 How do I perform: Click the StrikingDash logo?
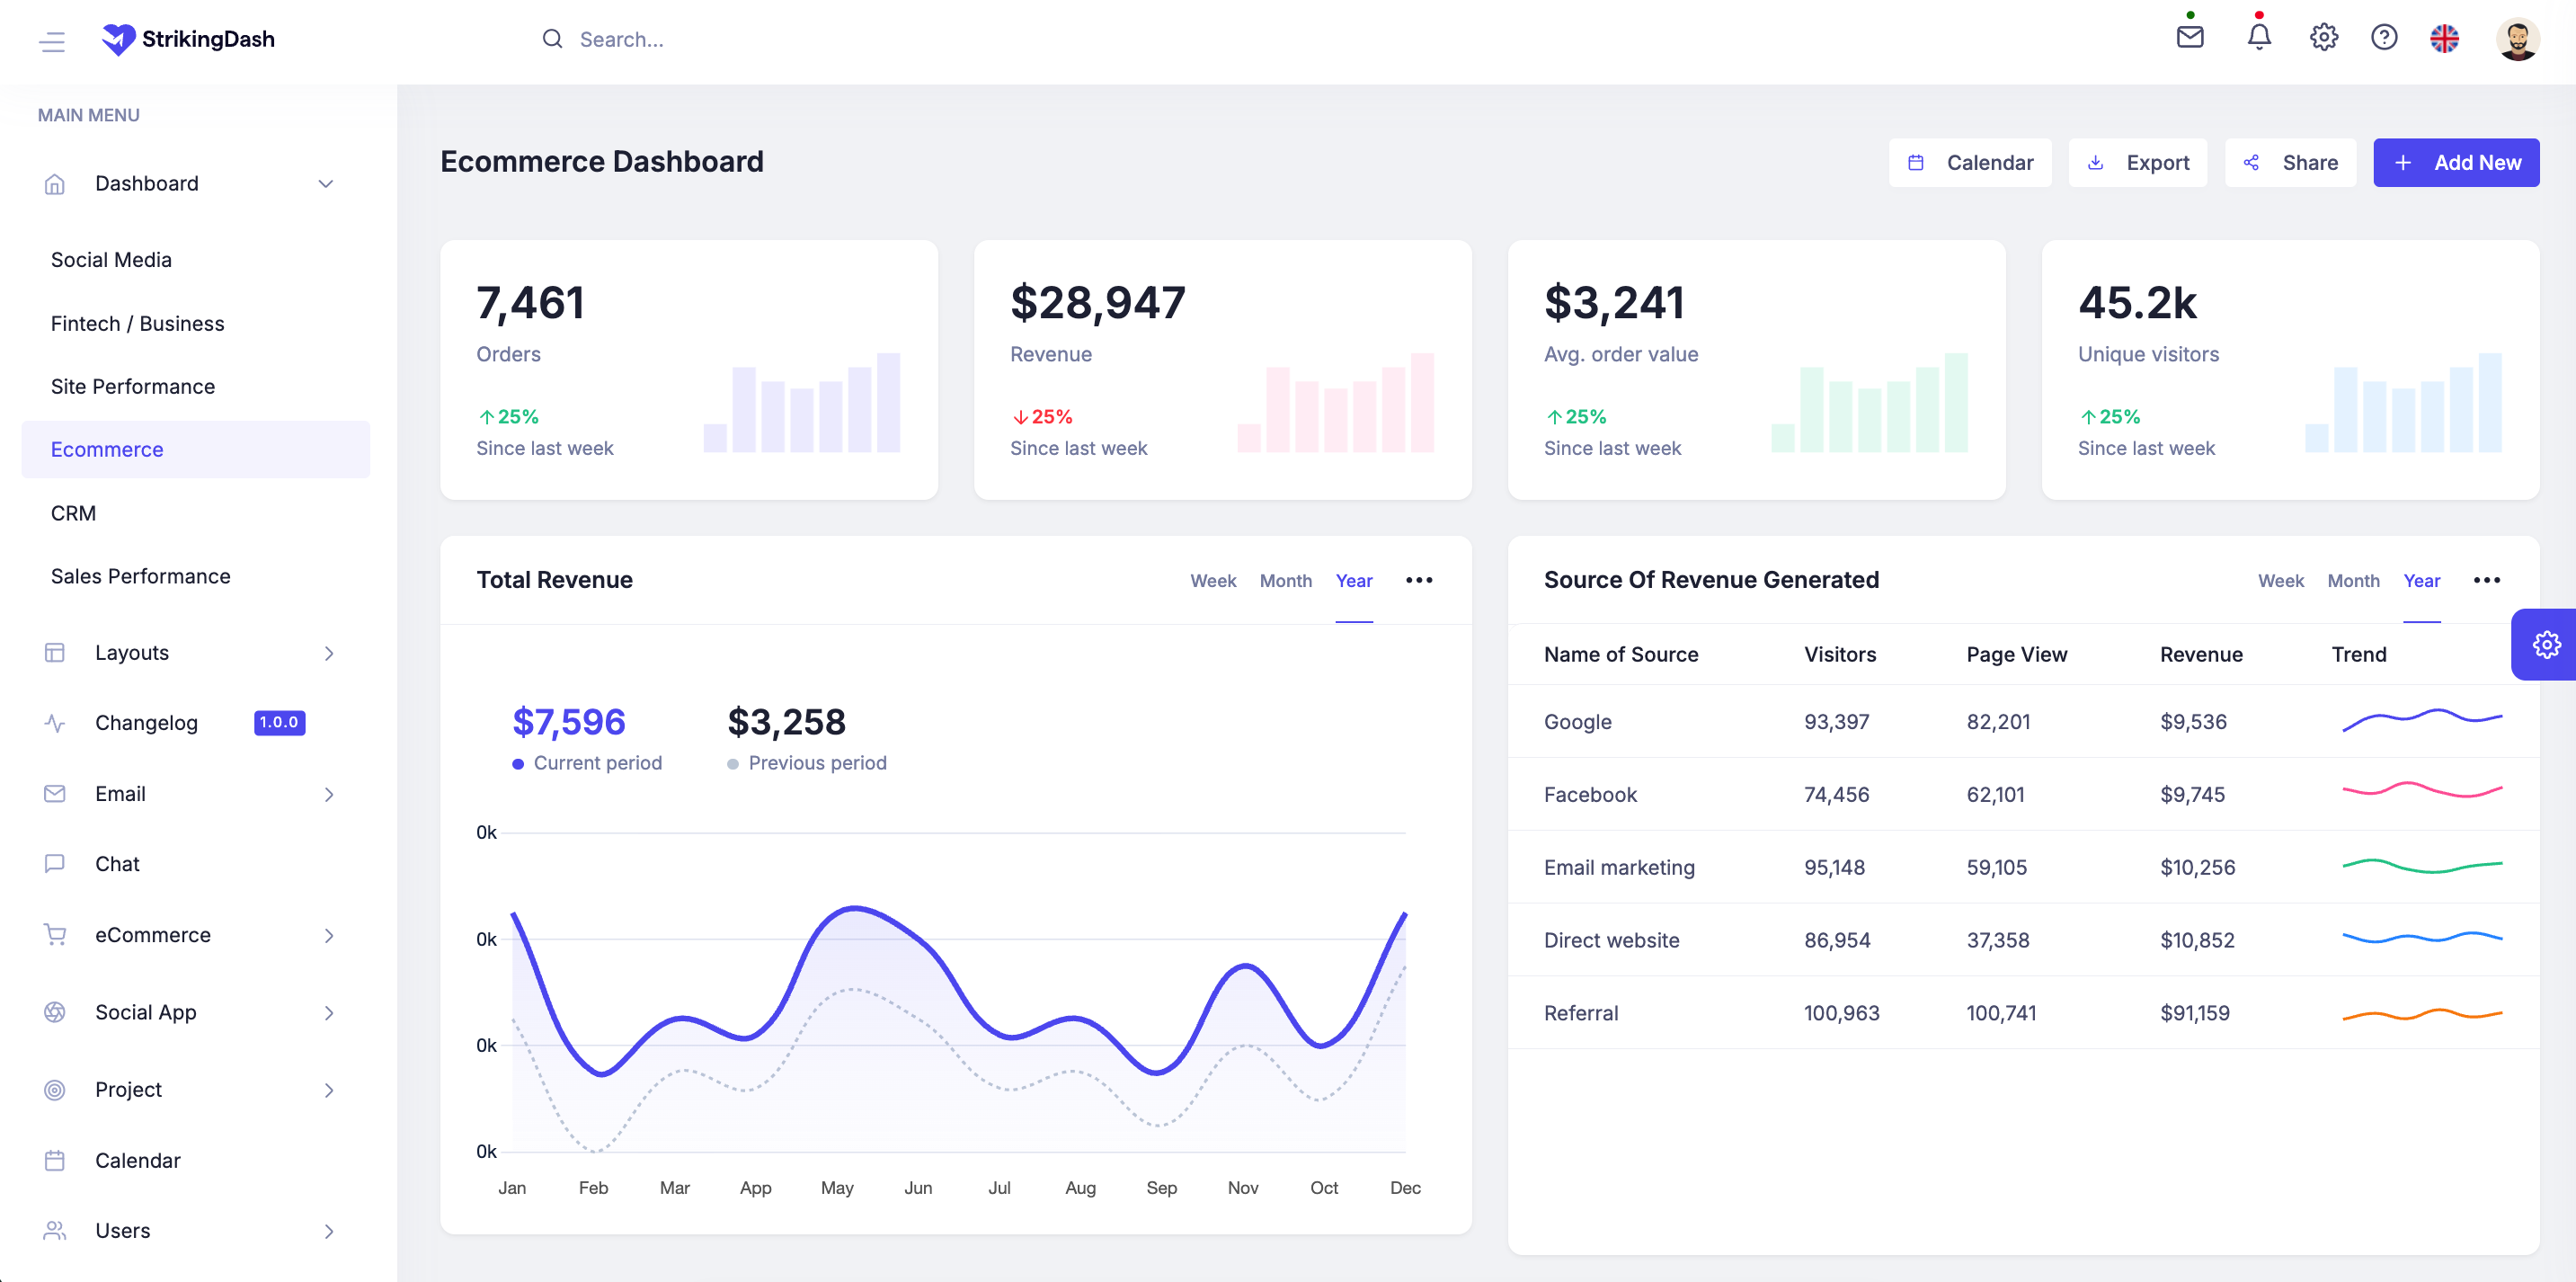pyautogui.click(x=188, y=39)
